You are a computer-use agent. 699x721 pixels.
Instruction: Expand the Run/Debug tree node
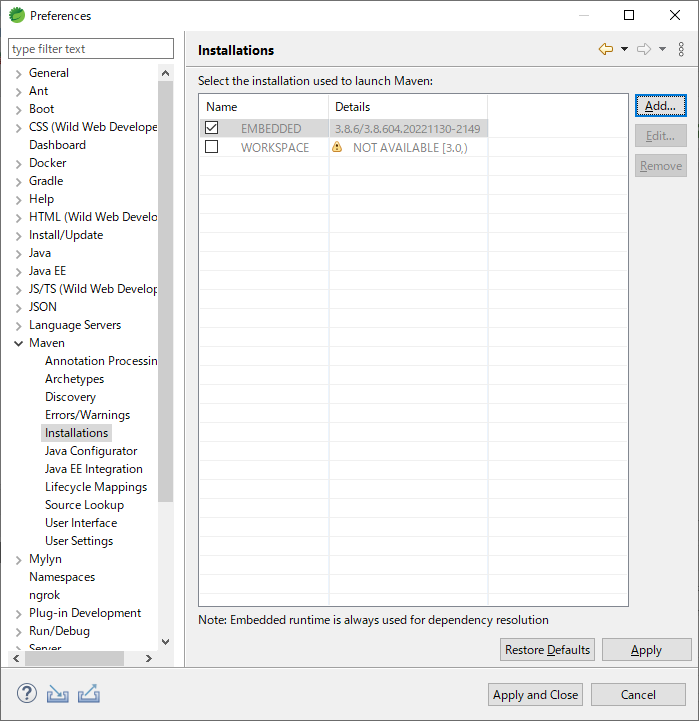click(18, 632)
